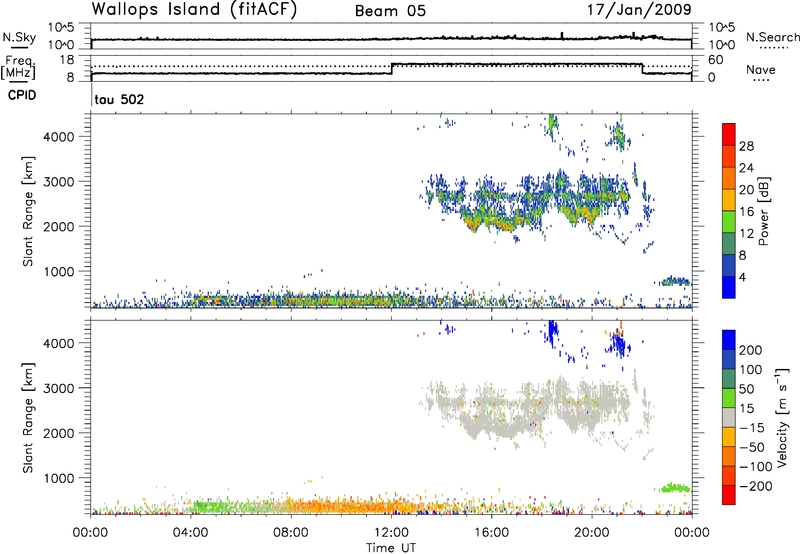This screenshot has height=554, width=800.
Task: Click the '04:00' time axis label
Action: coord(191,533)
